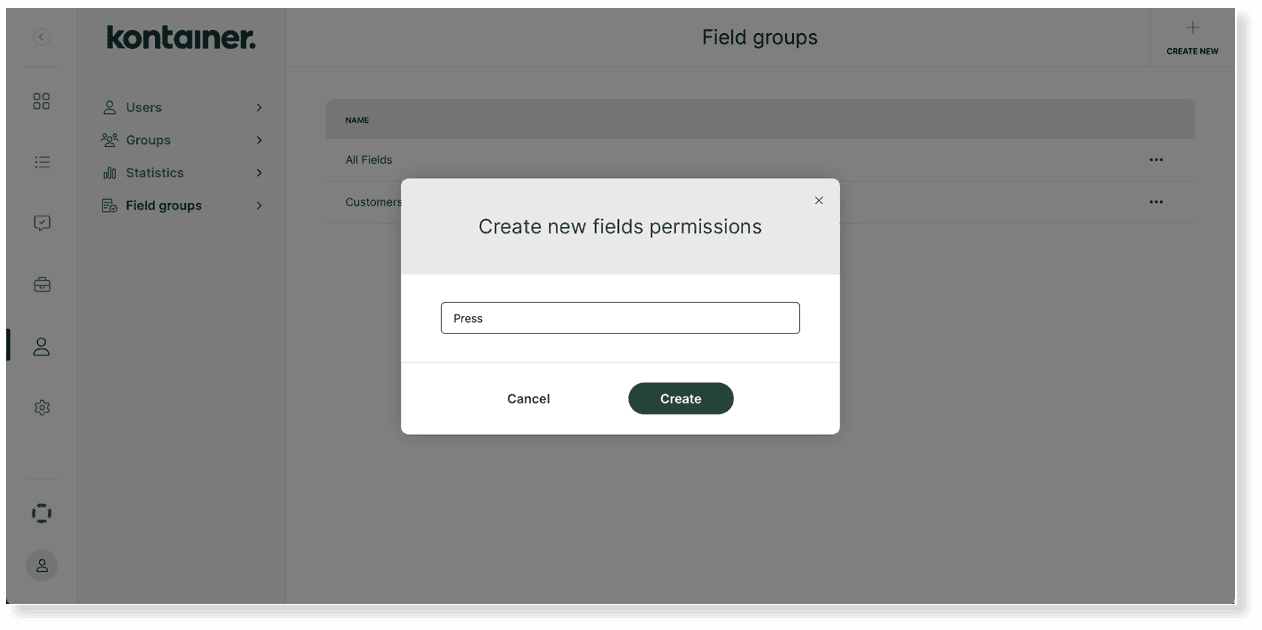Click the help support icon near bottom
The height and width of the screenshot is (630, 1262).
click(x=41, y=512)
